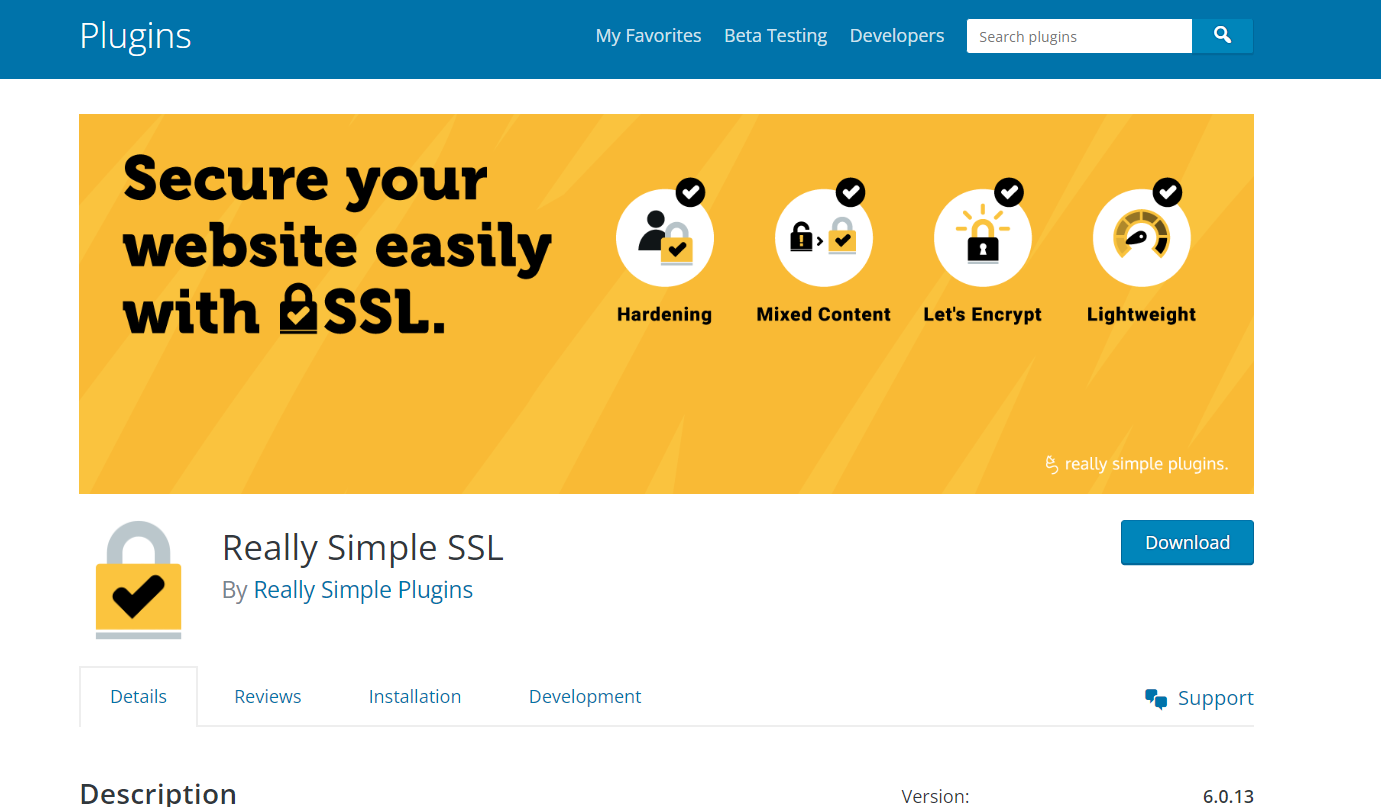
Task: Open the Support forum link
Action: (1215, 698)
